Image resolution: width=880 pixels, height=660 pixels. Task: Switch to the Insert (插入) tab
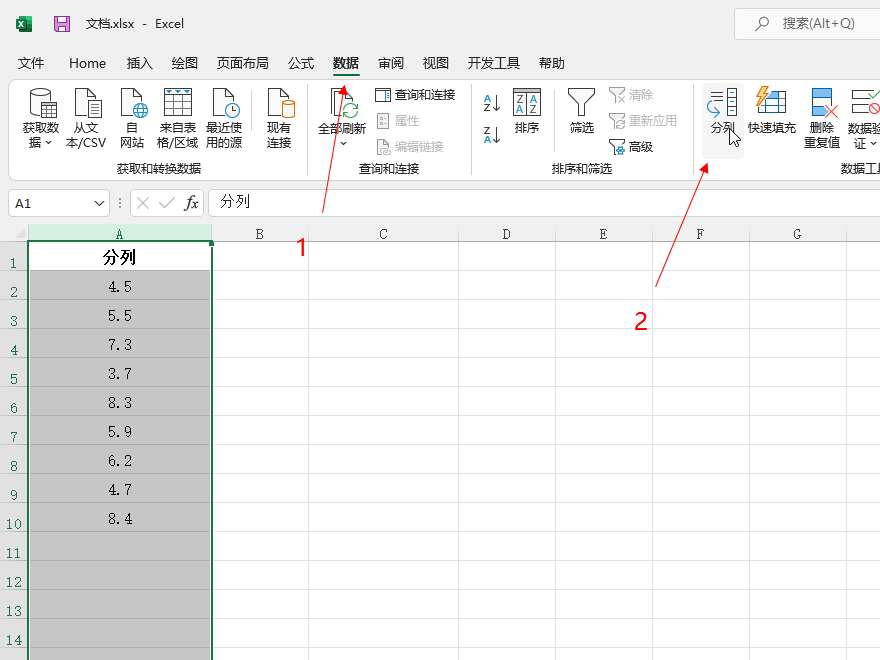point(140,63)
